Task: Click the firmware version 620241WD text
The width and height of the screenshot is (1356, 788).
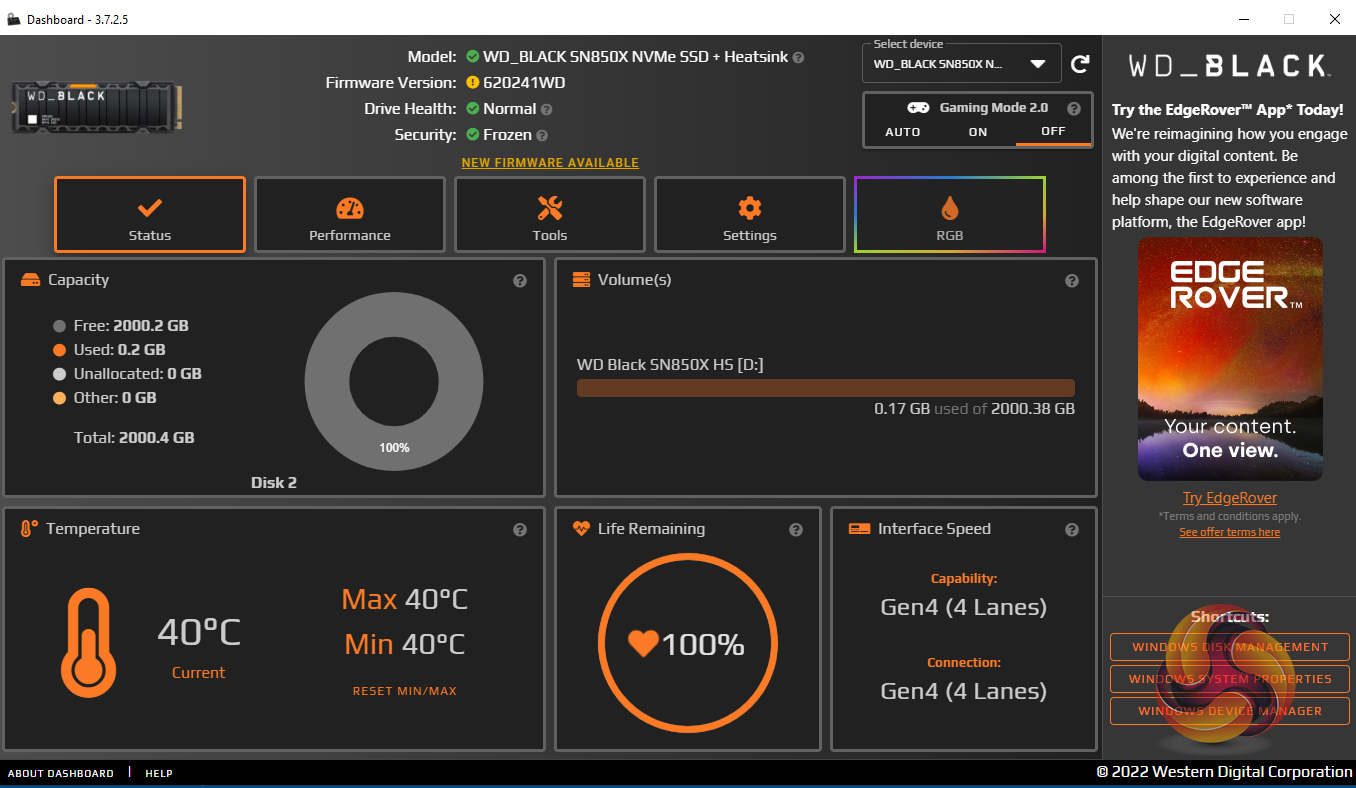Action: pyautogui.click(x=524, y=83)
